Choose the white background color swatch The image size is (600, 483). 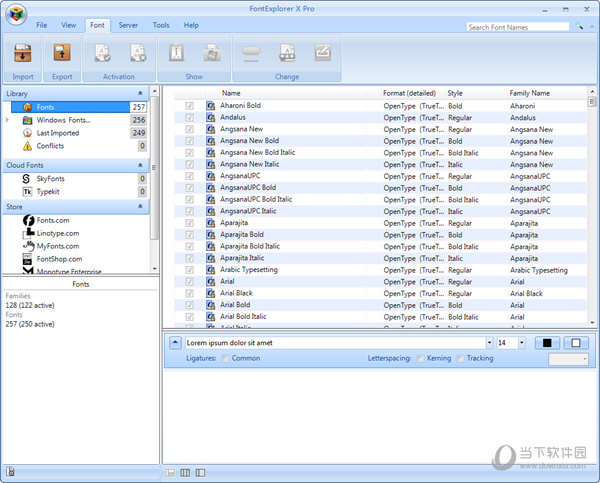[x=576, y=343]
